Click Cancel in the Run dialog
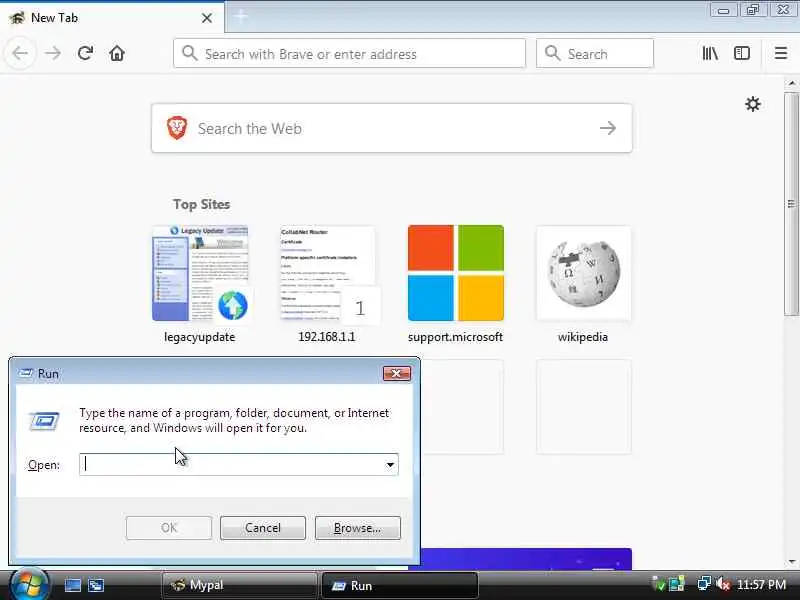800x600 pixels. 263,528
